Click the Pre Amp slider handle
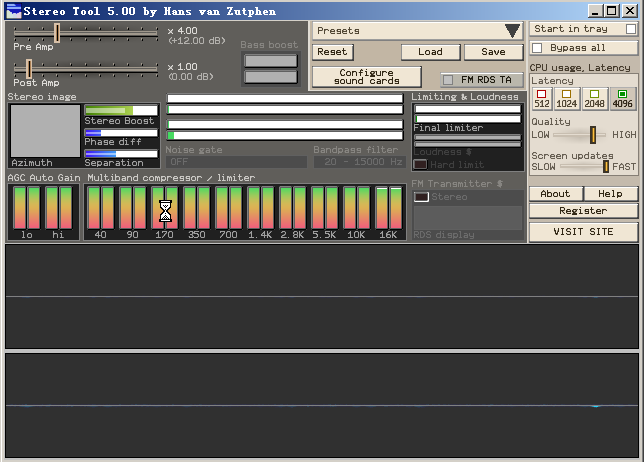Screen dimensions: 644x462 click(57, 33)
